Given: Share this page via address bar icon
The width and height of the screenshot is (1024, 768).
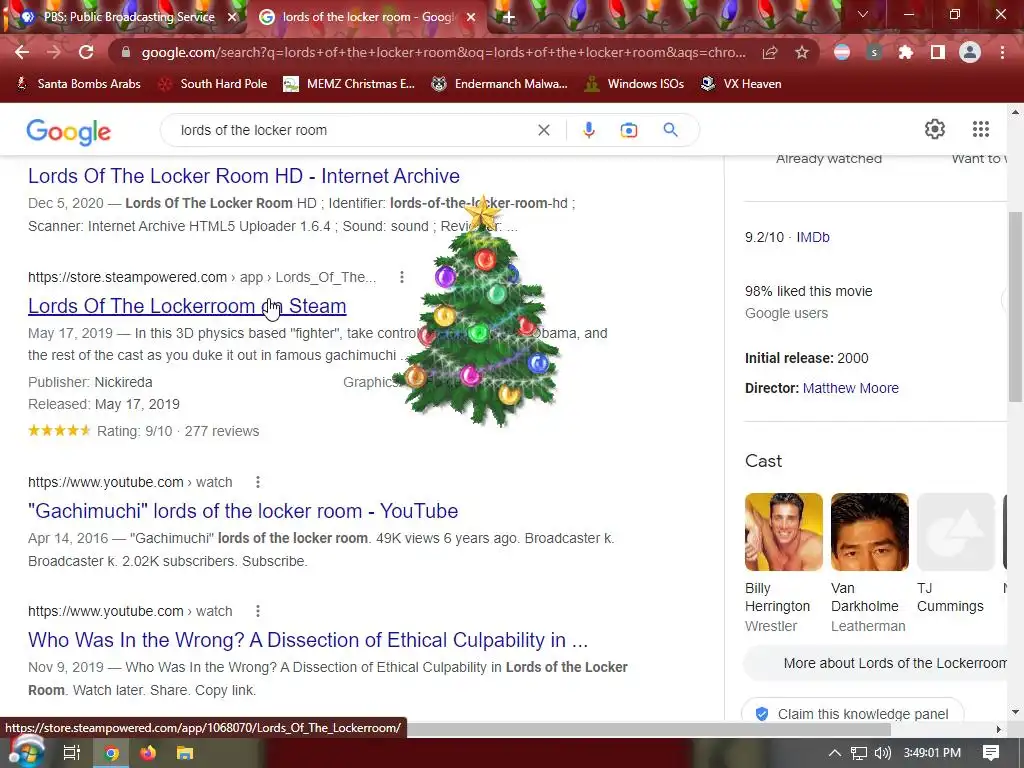Looking at the screenshot, I should pos(770,52).
